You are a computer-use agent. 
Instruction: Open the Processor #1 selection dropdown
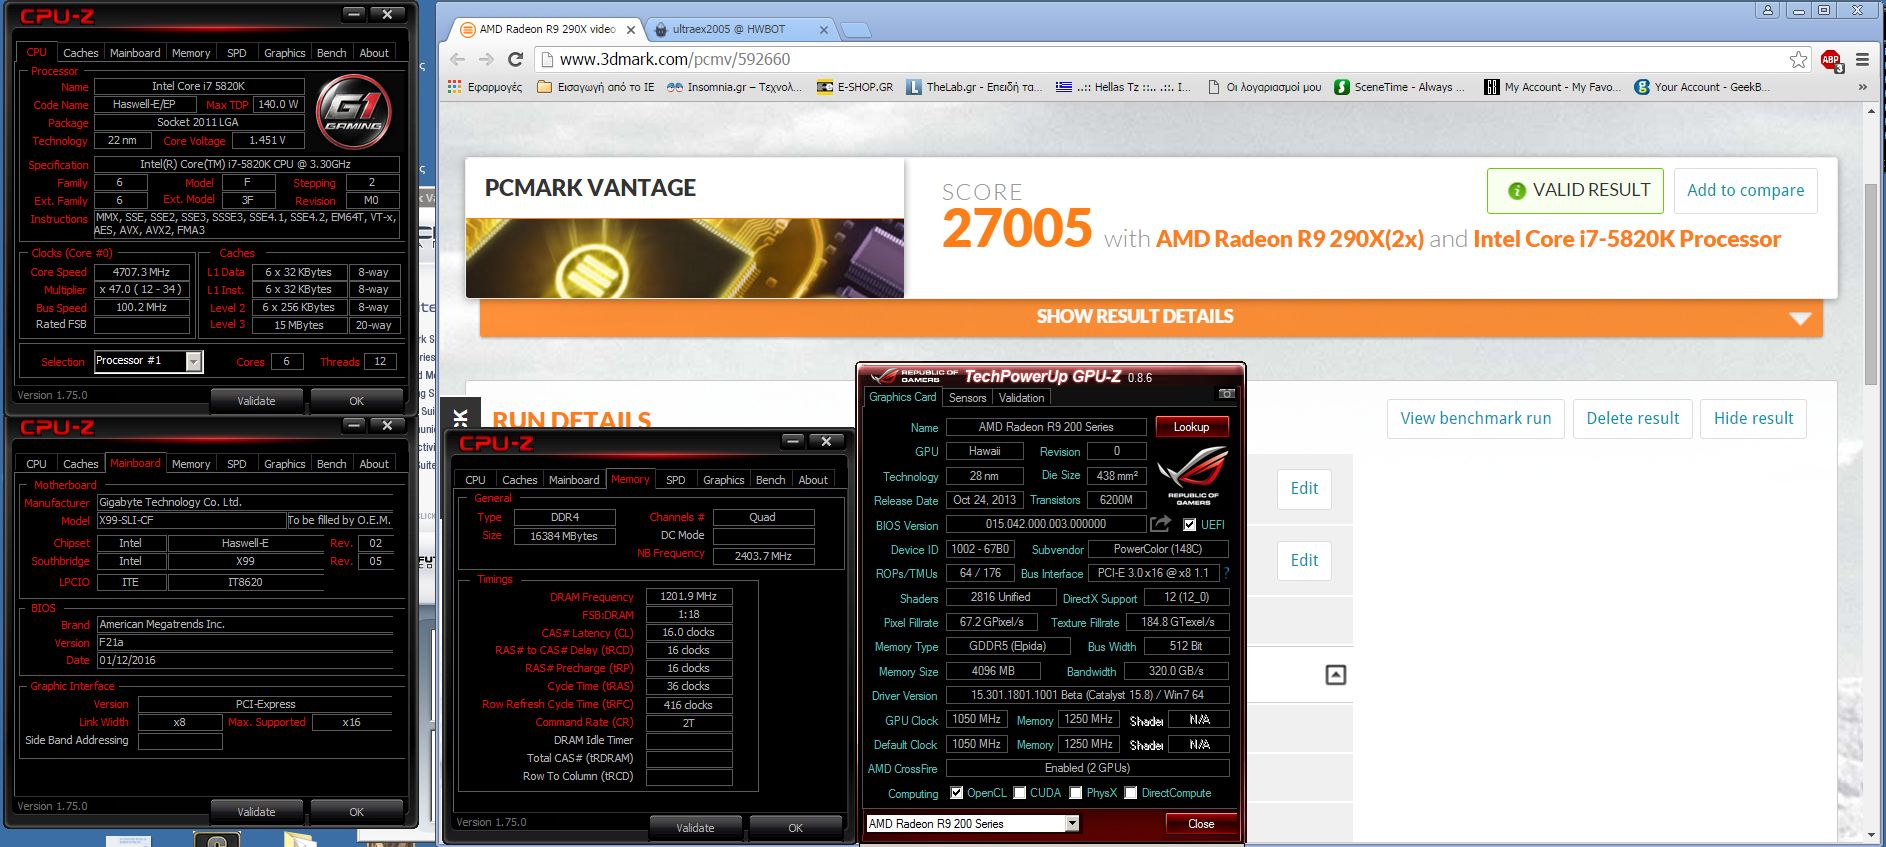[x=148, y=361]
